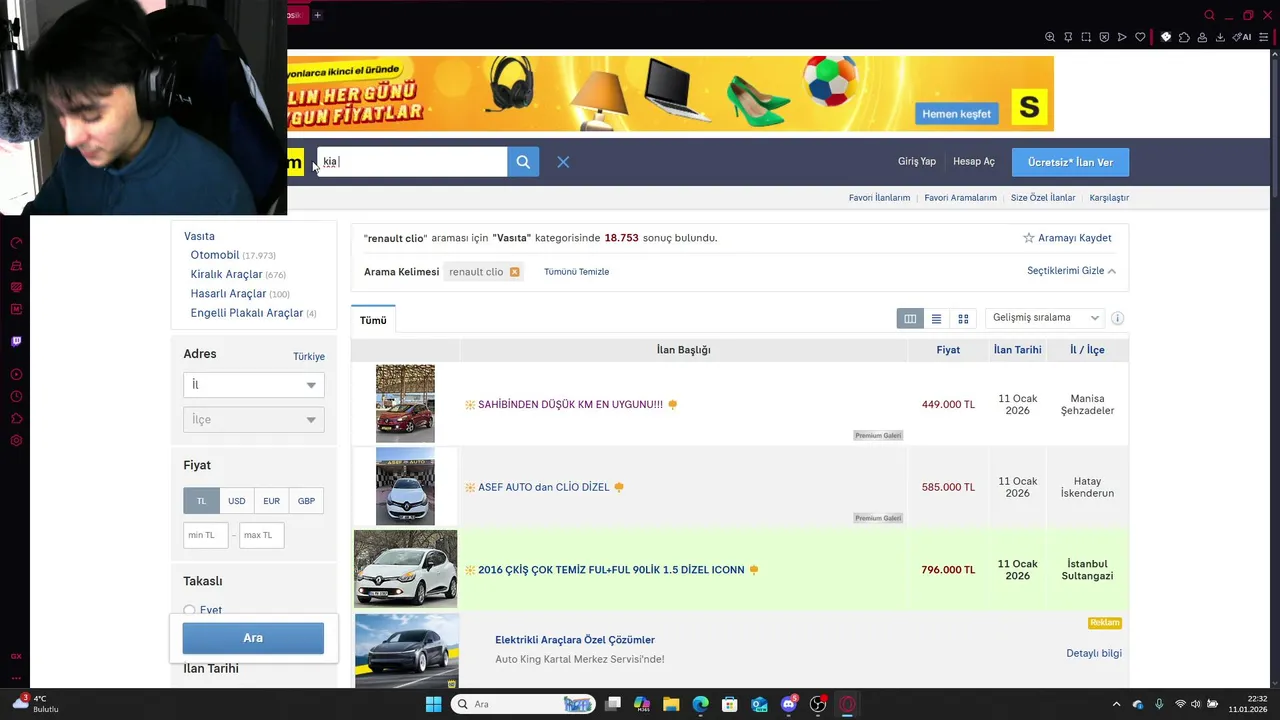
Task: Click the heart bookmark toolbar icon
Action: pos(1140,37)
